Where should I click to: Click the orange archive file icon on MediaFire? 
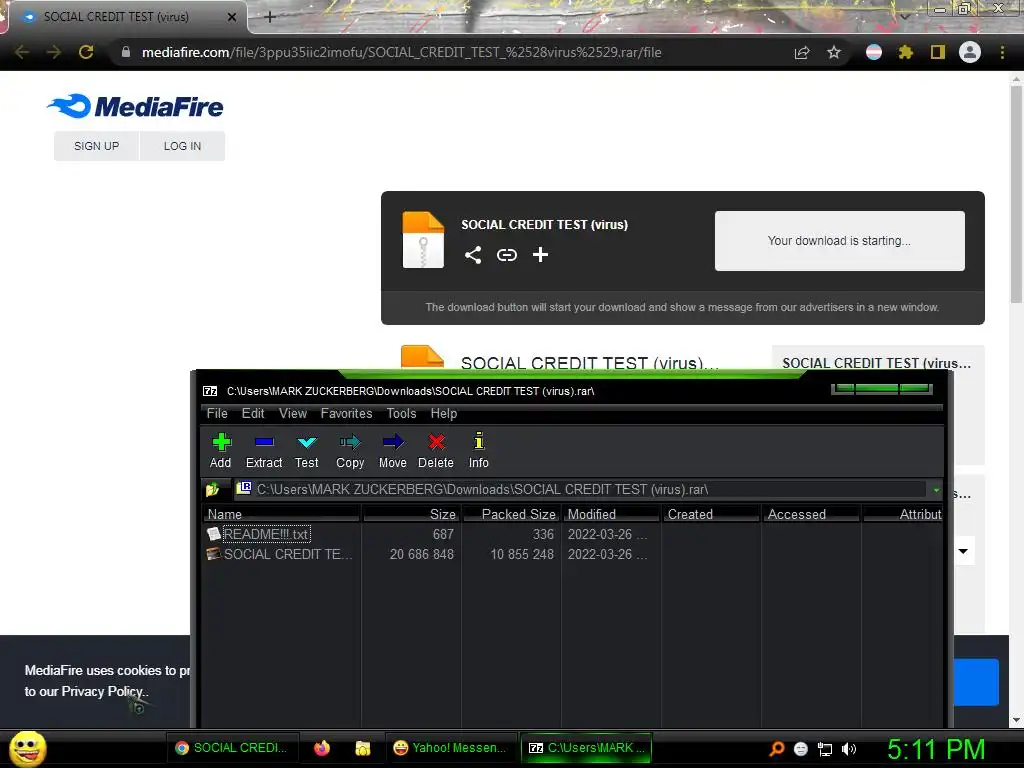tap(423, 240)
